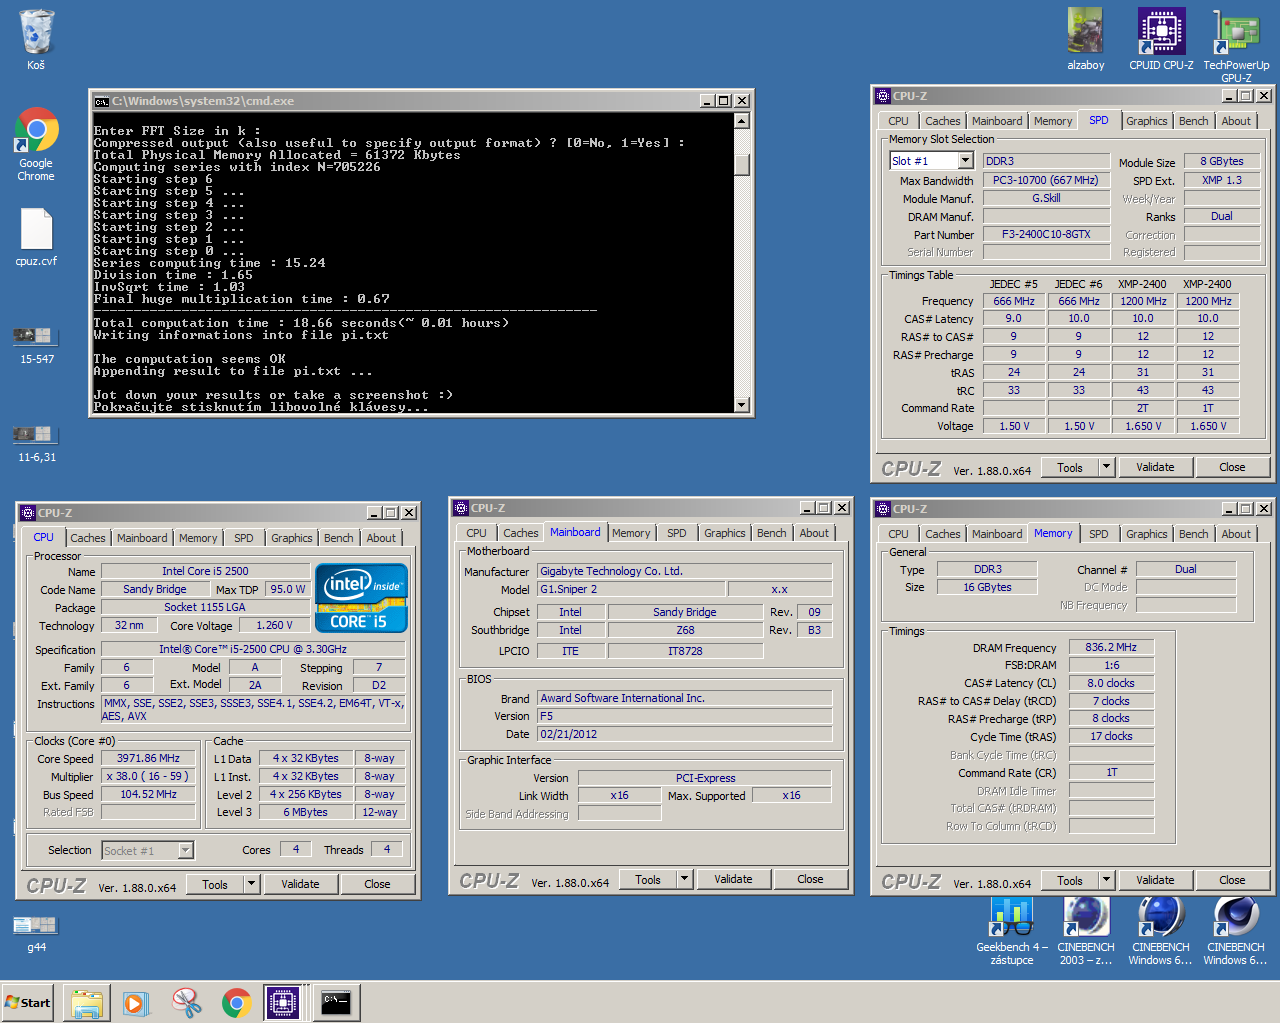Click DRAM Frequency value 836.2 MHz

[x=1111, y=647]
